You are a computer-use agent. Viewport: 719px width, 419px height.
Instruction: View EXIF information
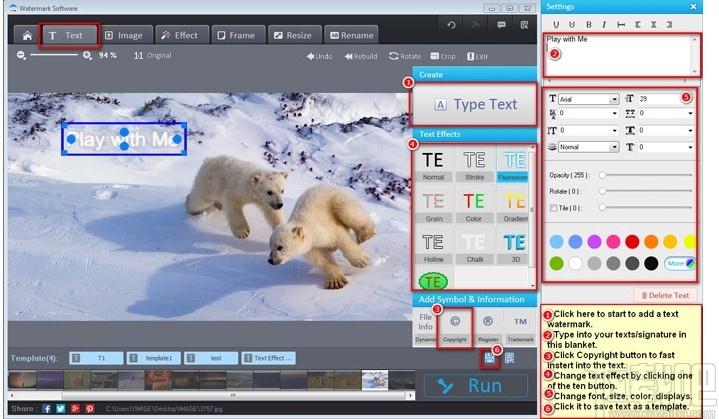tap(477, 56)
